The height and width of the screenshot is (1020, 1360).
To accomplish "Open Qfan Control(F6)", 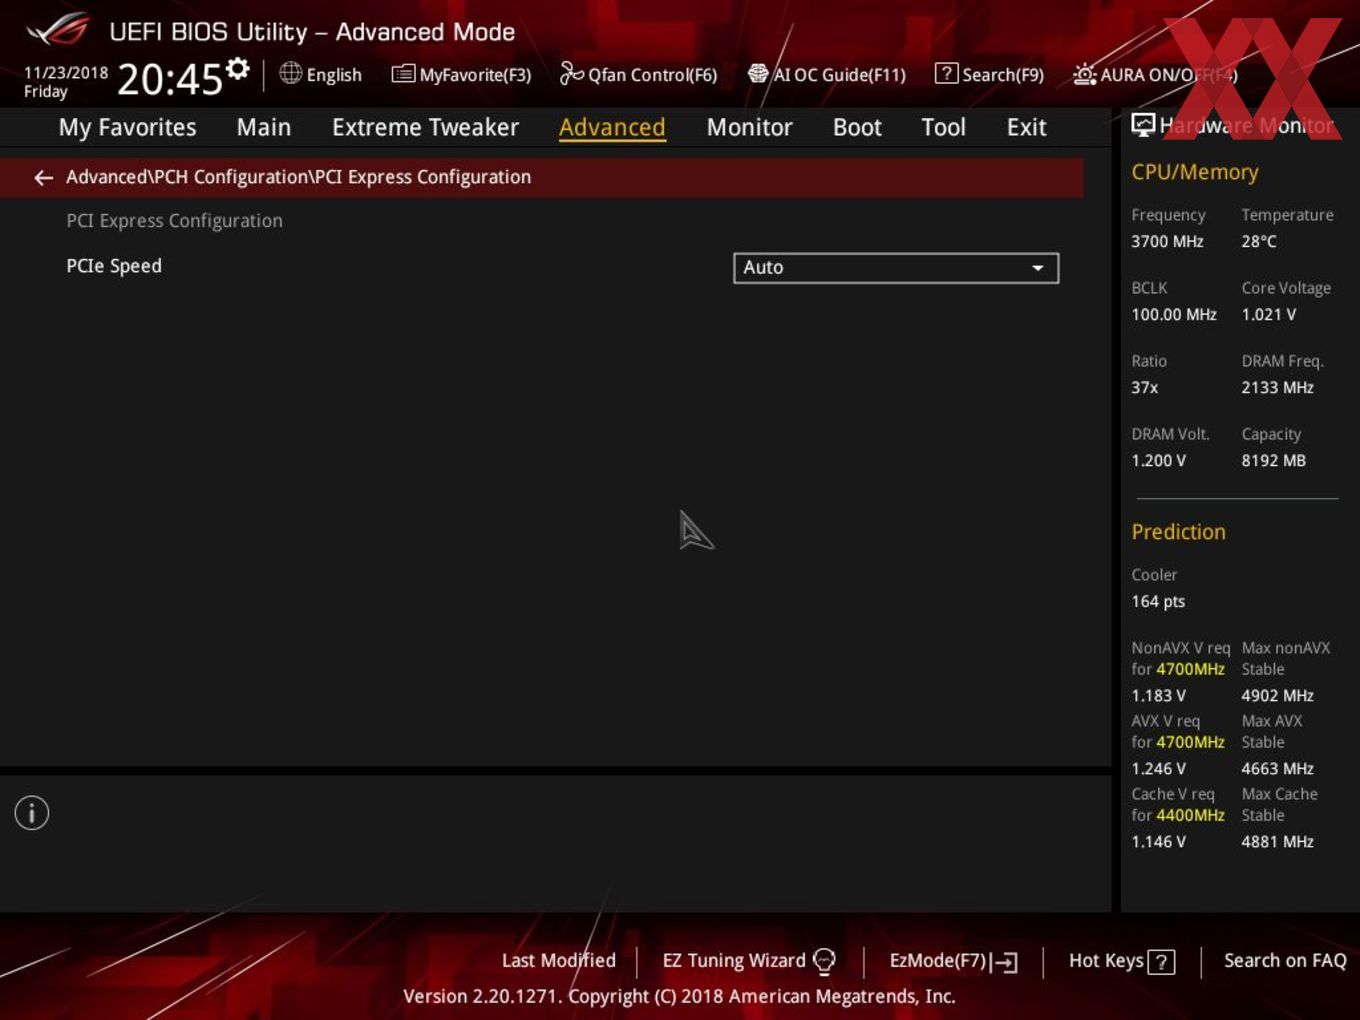I will click(638, 74).
